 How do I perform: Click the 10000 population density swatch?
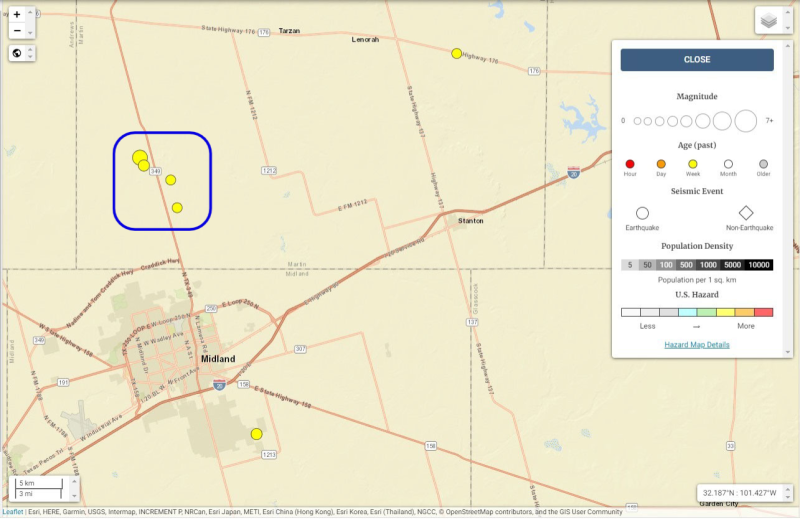pos(759,265)
